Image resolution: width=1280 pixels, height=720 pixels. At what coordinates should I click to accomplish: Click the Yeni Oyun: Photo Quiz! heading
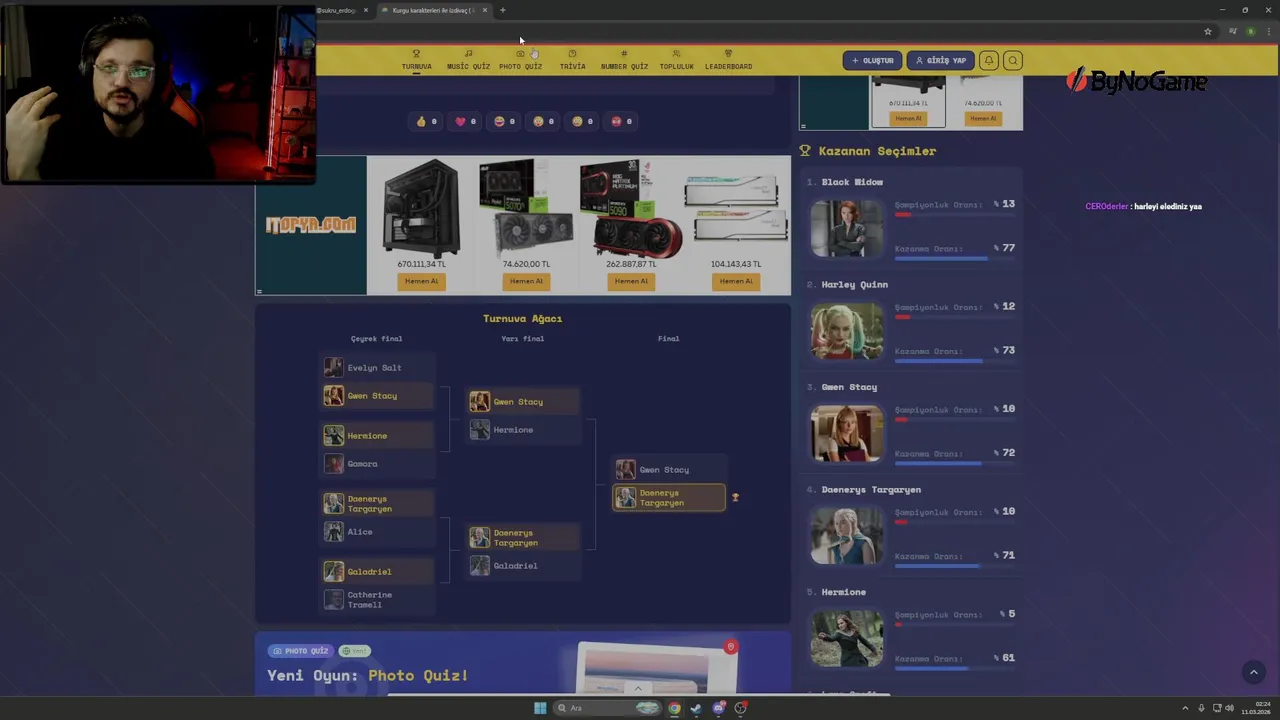point(368,675)
